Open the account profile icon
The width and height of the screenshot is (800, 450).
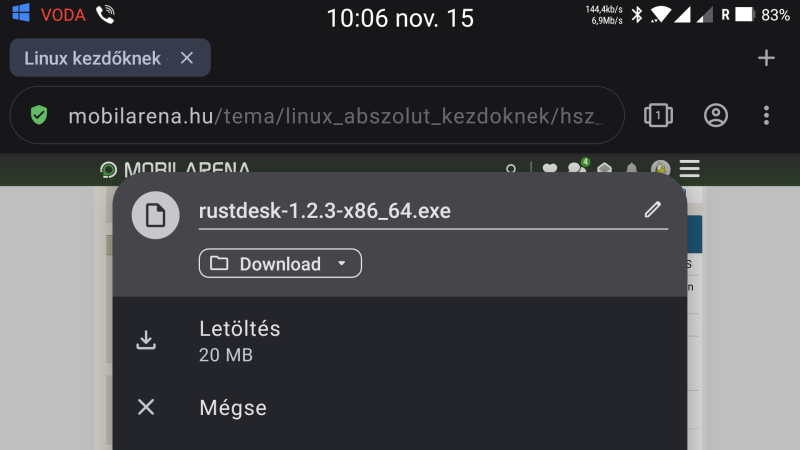click(x=716, y=115)
